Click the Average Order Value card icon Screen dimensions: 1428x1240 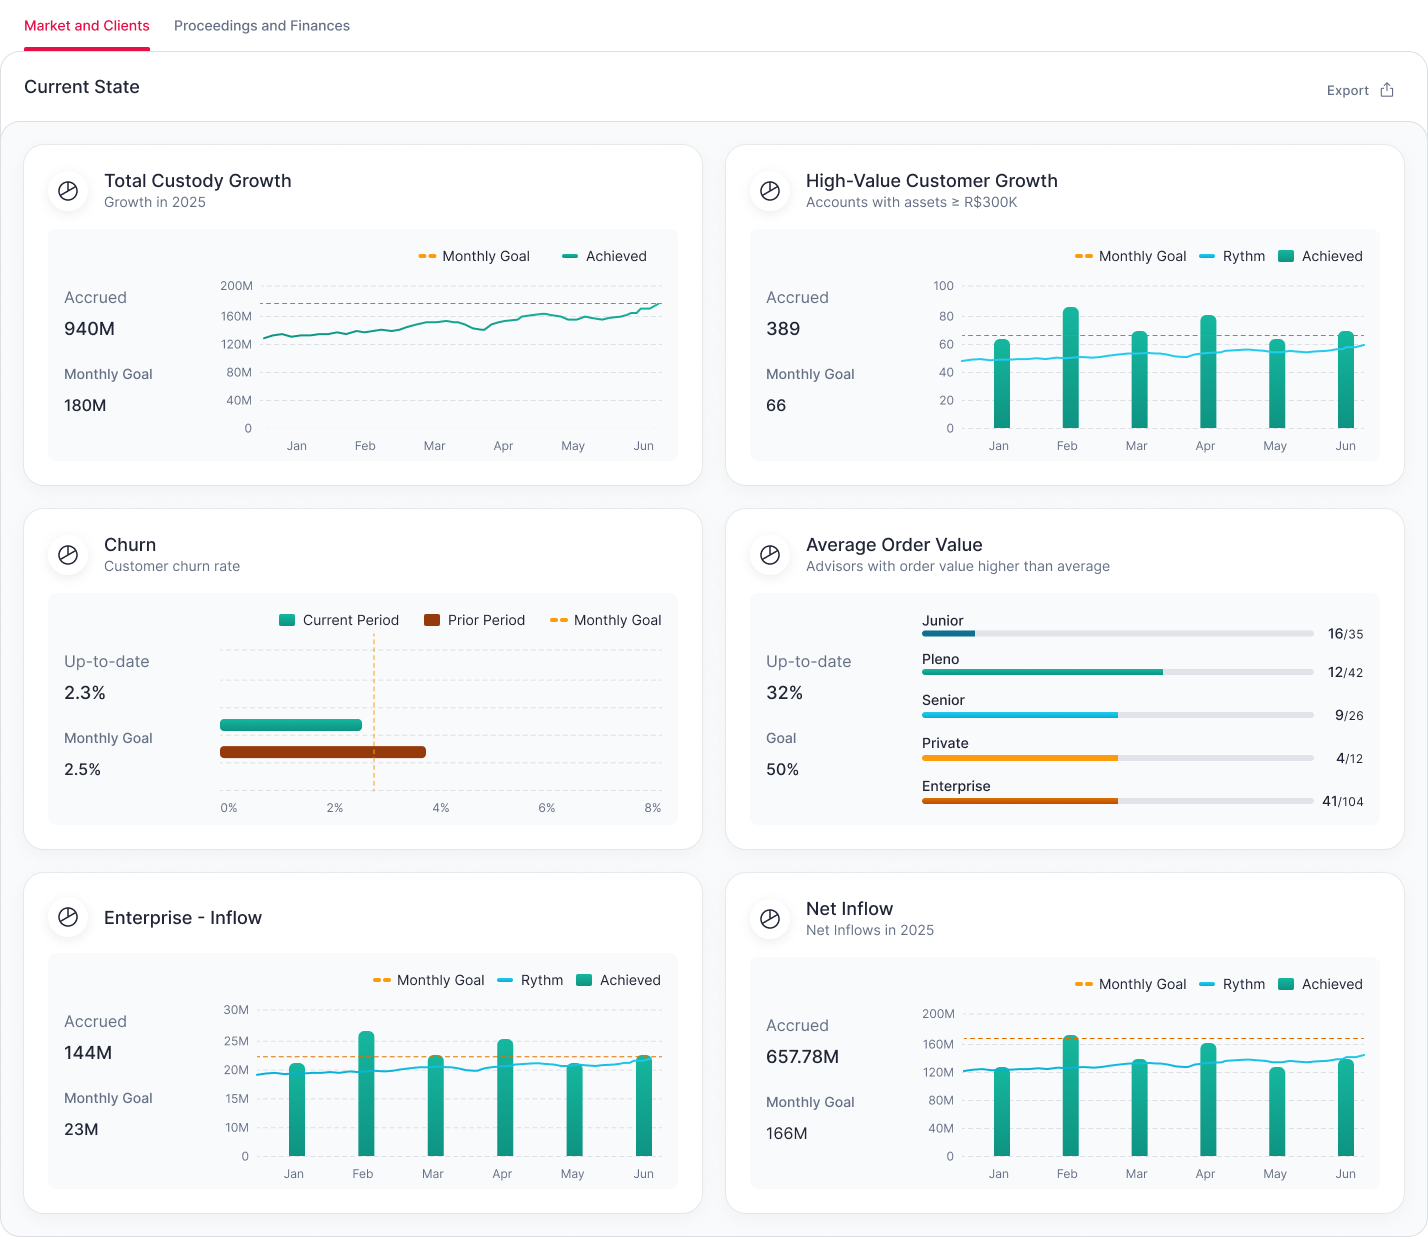tap(770, 555)
